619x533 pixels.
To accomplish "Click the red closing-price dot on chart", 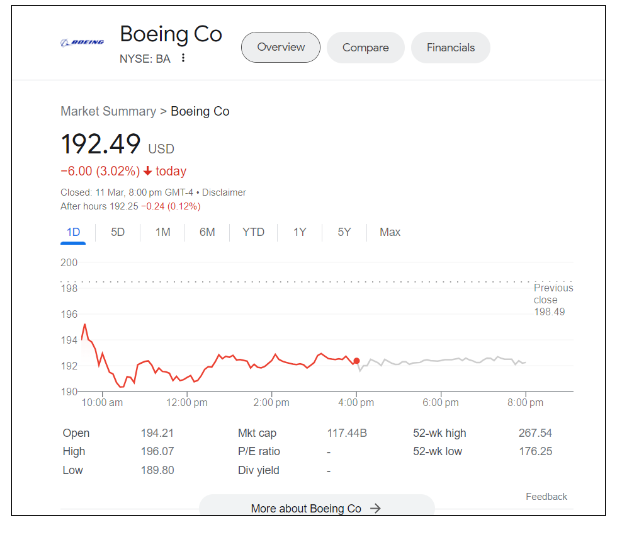I will click(357, 361).
